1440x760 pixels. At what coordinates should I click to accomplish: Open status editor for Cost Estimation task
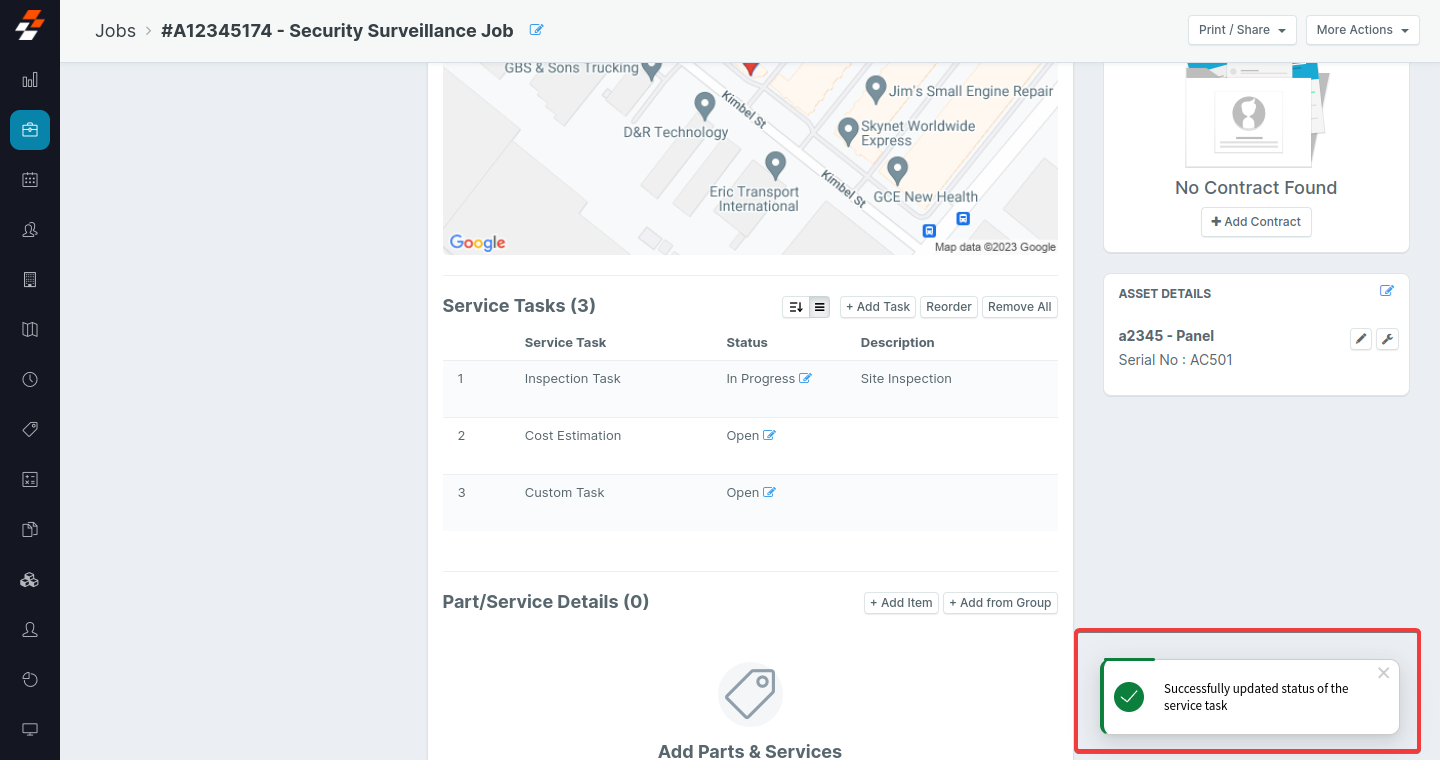point(768,435)
